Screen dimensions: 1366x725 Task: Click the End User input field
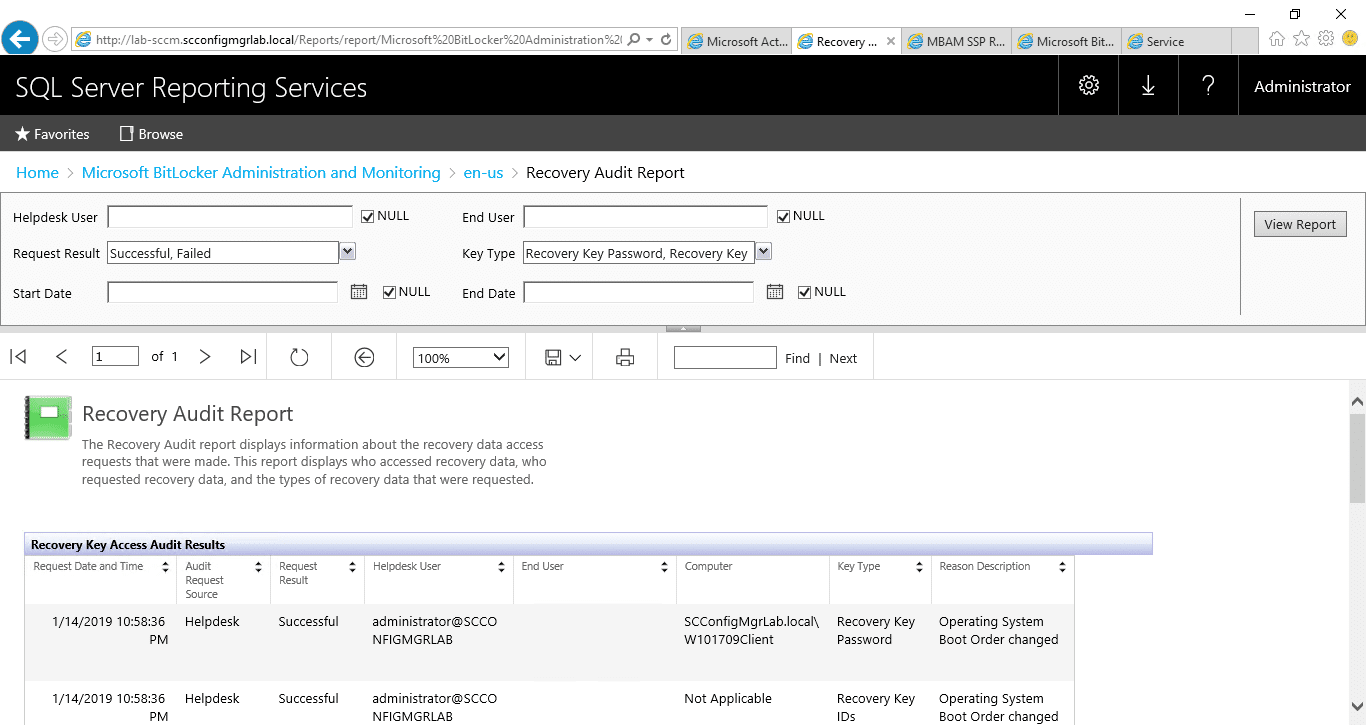click(x=645, y=217)
